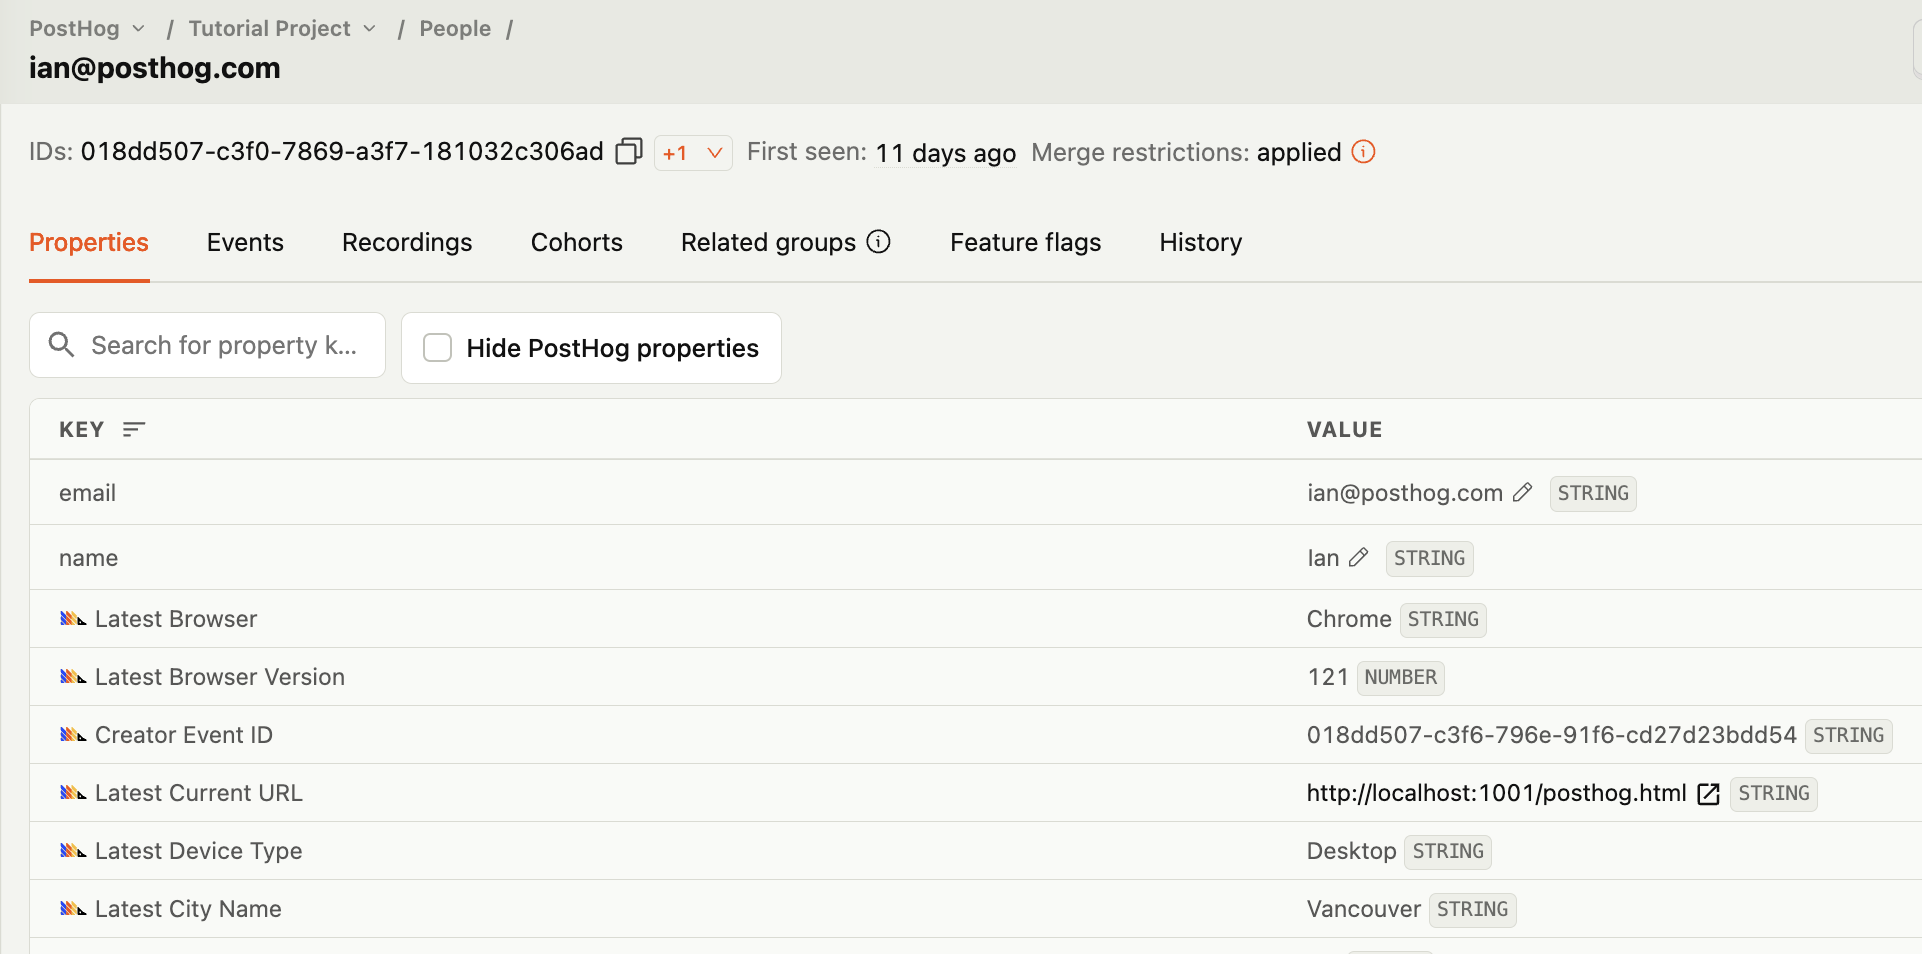Click the PostHog logo beside Latest Device Type
This screenshot has height=954, width=1922.
pyautogui.click(x=73, y=851)
